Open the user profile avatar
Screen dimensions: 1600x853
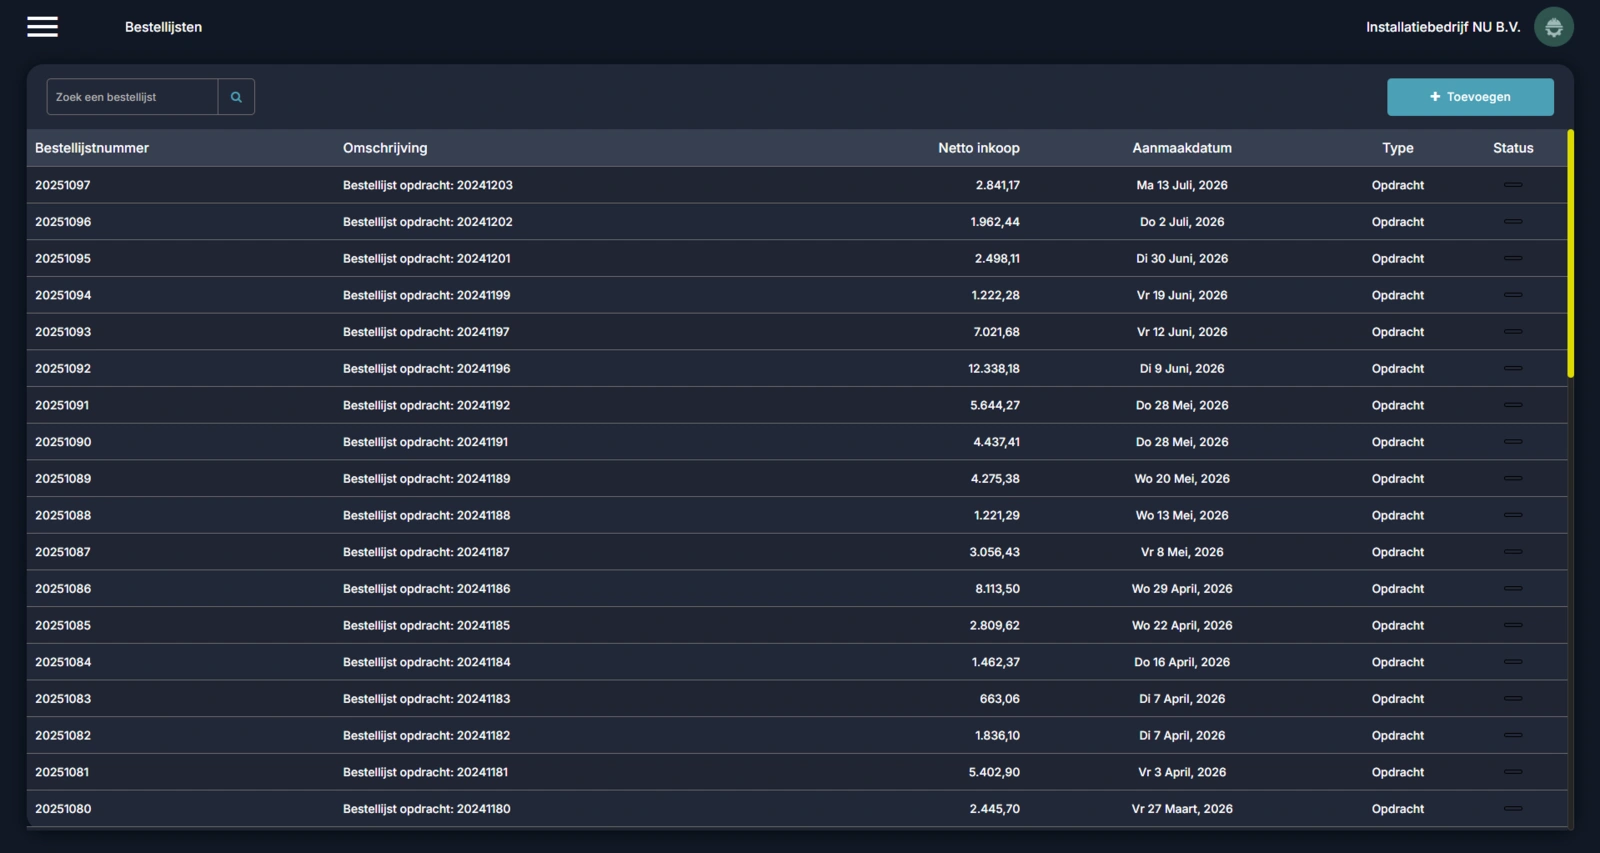pos(1553,27)
